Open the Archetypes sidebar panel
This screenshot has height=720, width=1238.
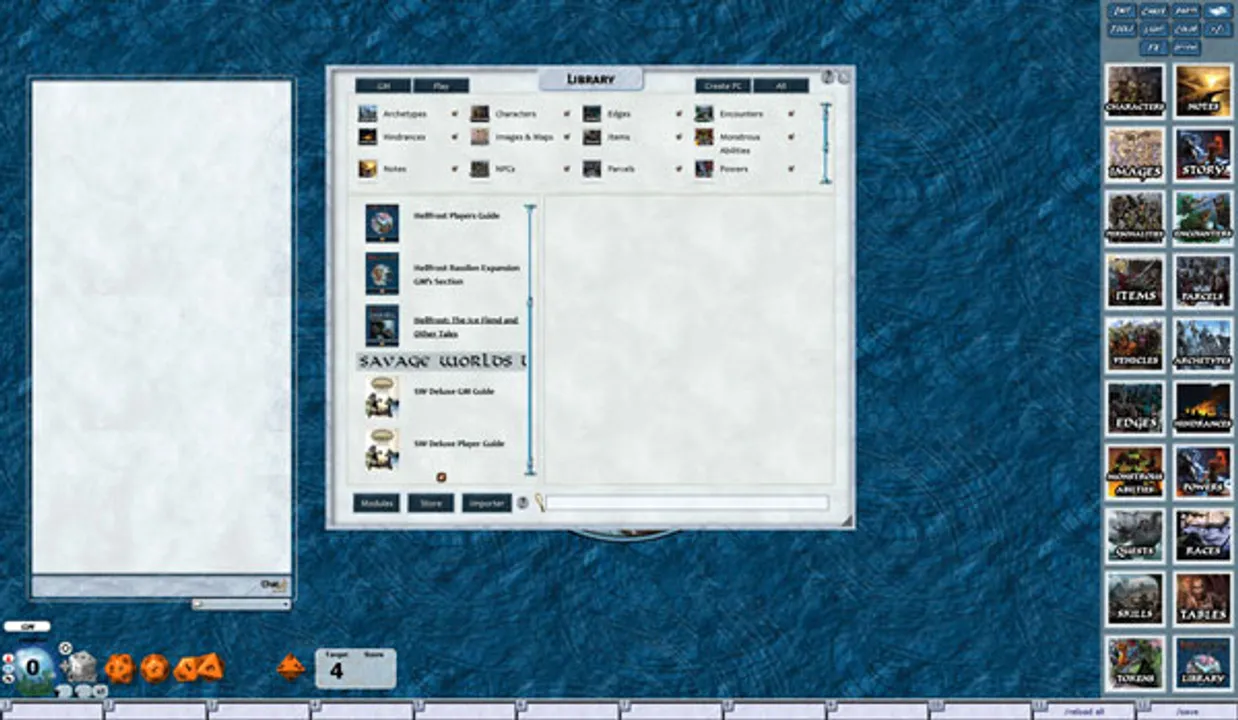[1203, 344]
